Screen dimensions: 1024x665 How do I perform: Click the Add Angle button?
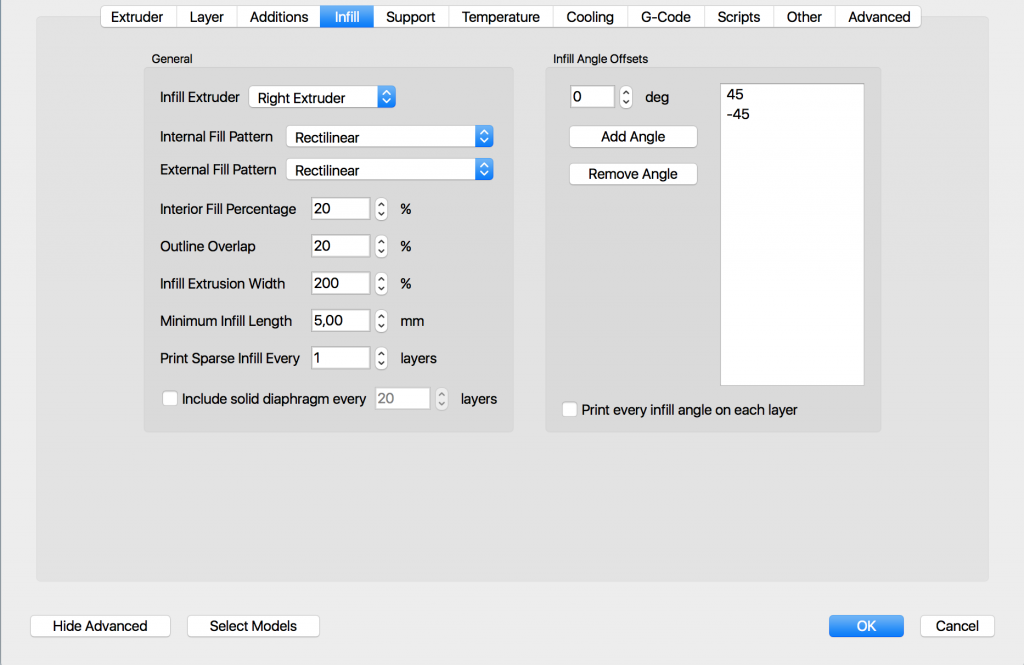tap(633, 137)
